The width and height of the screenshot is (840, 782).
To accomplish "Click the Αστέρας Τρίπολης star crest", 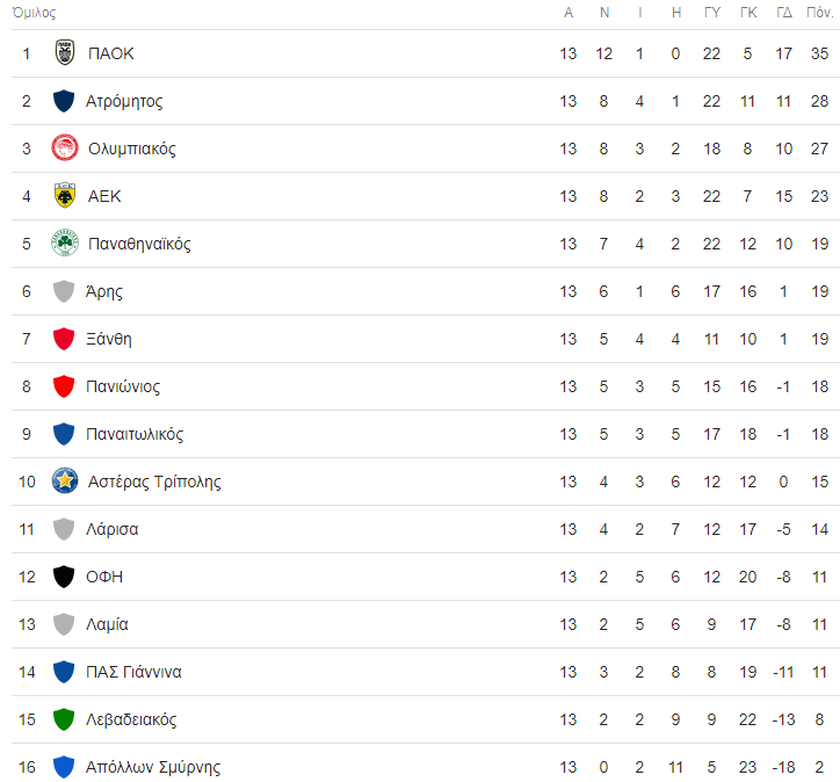I will tap(65, 481).
